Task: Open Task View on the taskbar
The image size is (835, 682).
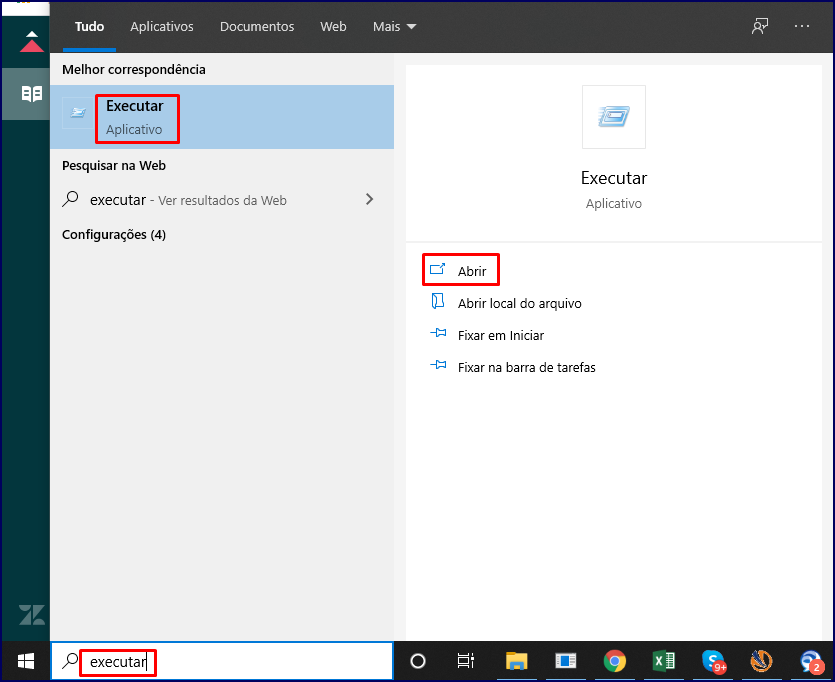Action: 466,661
